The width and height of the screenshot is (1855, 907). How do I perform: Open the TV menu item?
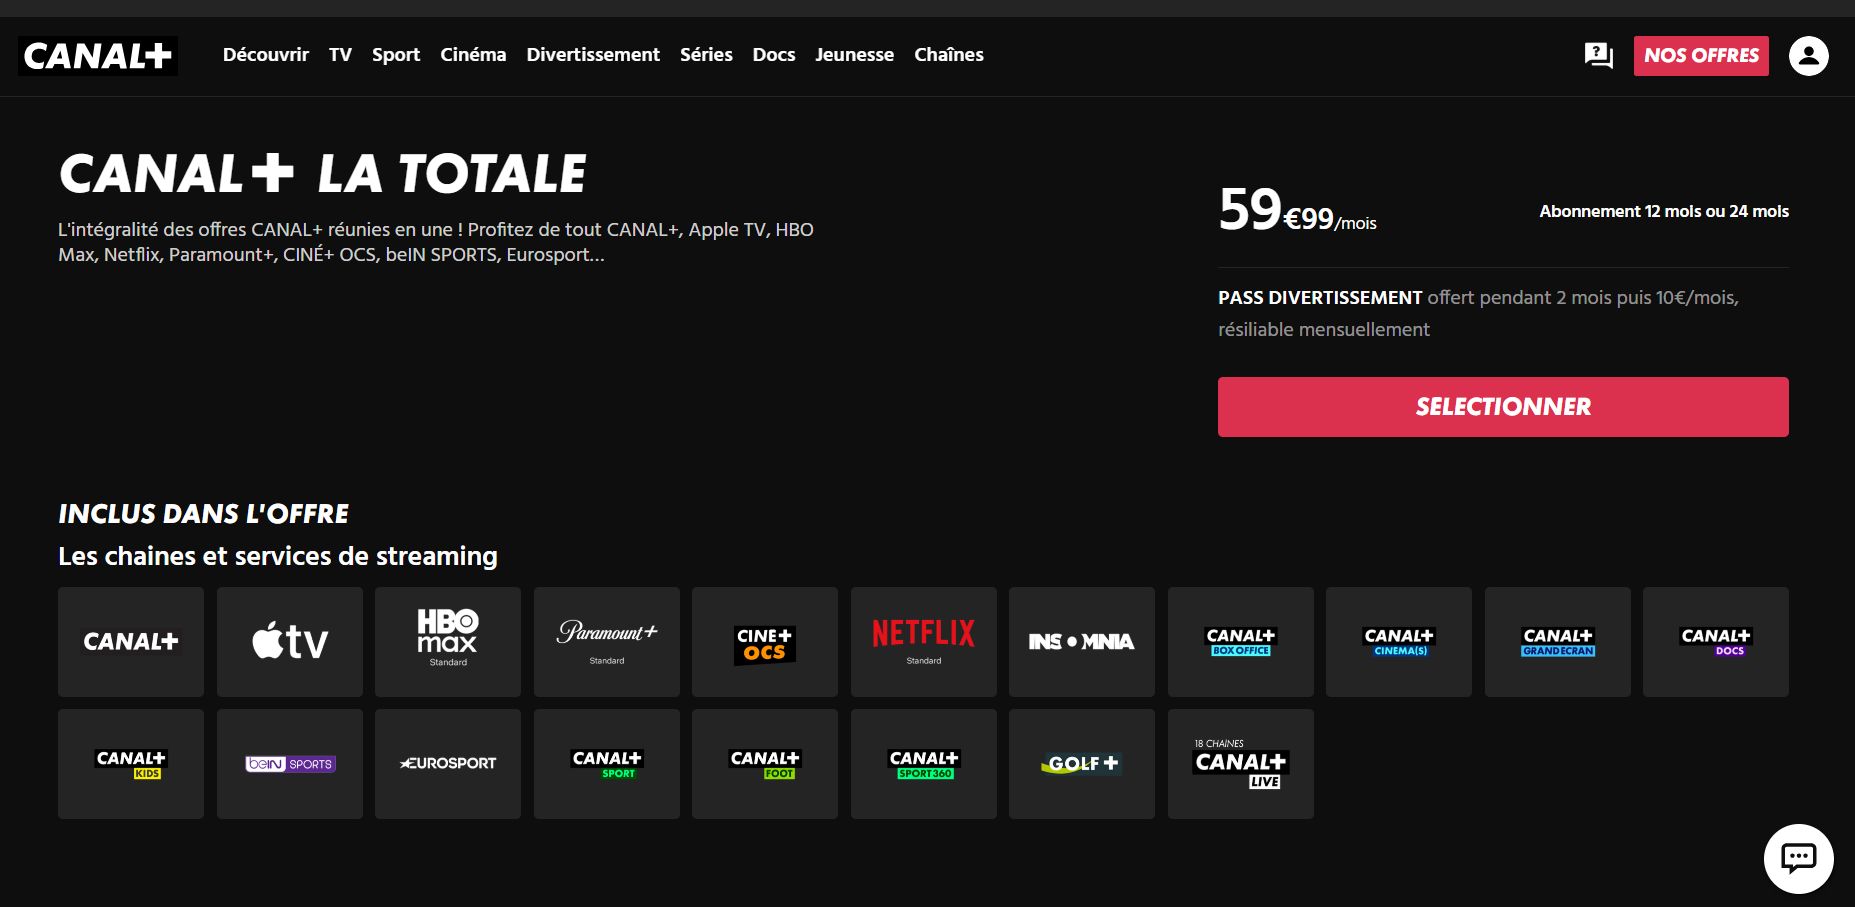tap(340, 55)
